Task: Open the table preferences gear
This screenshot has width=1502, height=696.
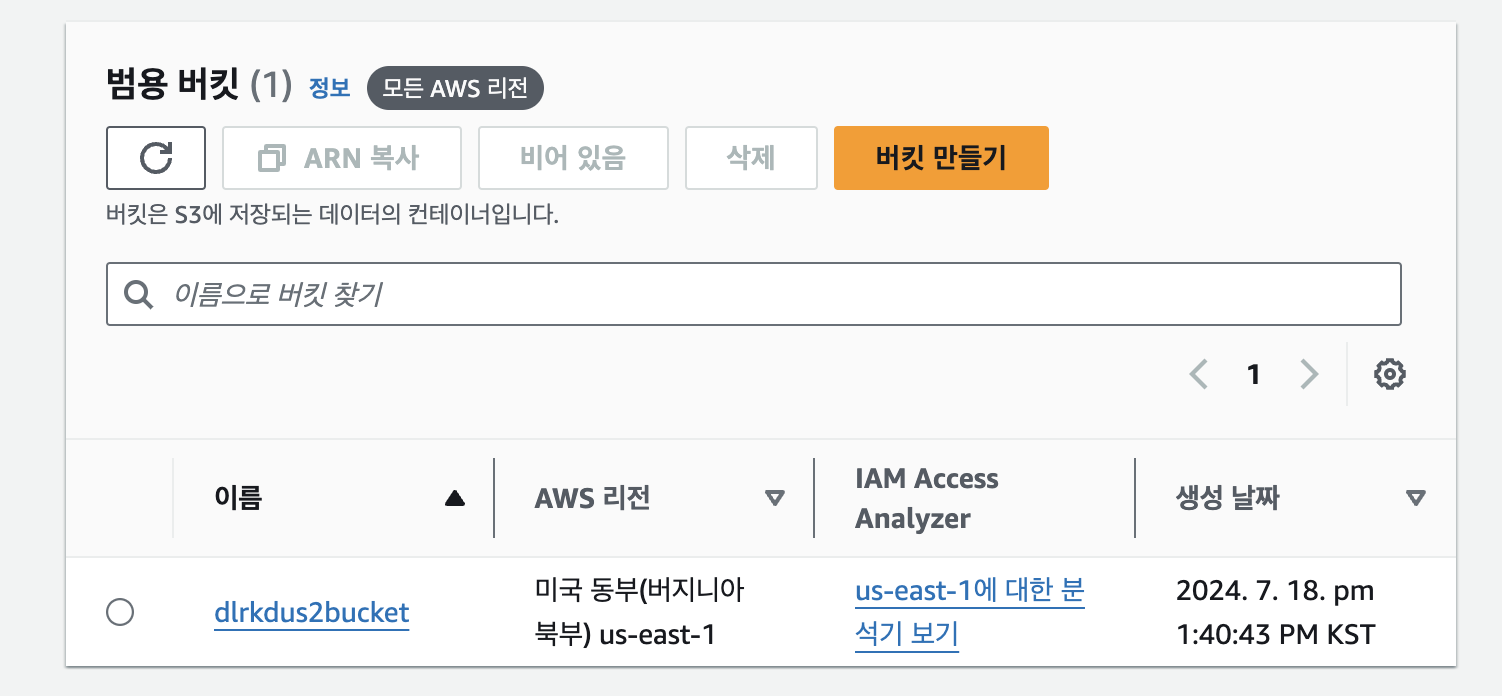Action: (x=1391, y=373)
